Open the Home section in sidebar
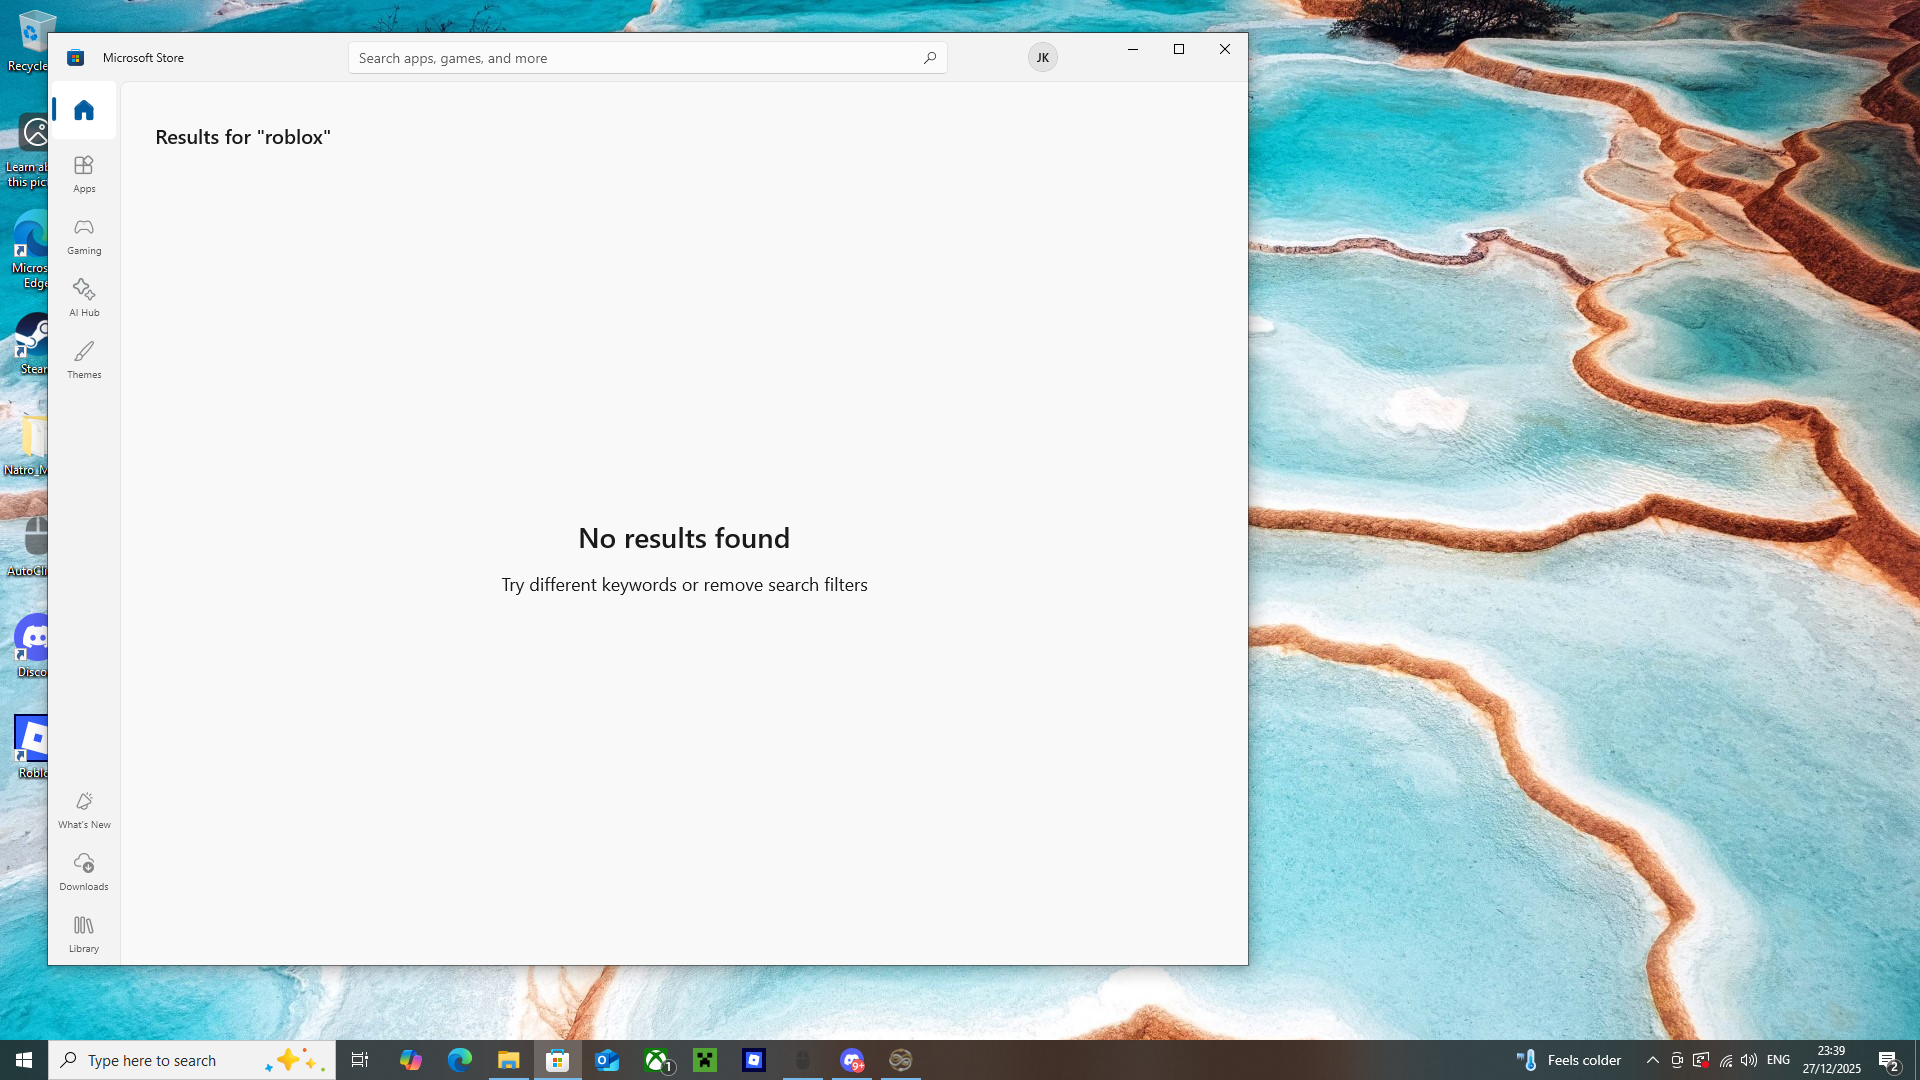The image size is (1920, 1080). [x=84, y=110]
